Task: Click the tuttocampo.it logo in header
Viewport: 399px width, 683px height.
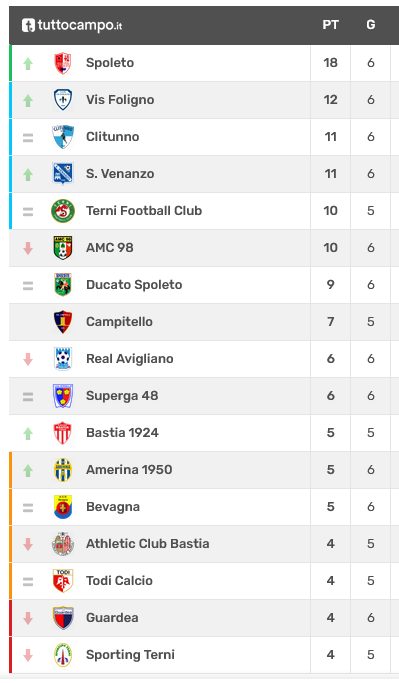Action: (x=72, y=25)
